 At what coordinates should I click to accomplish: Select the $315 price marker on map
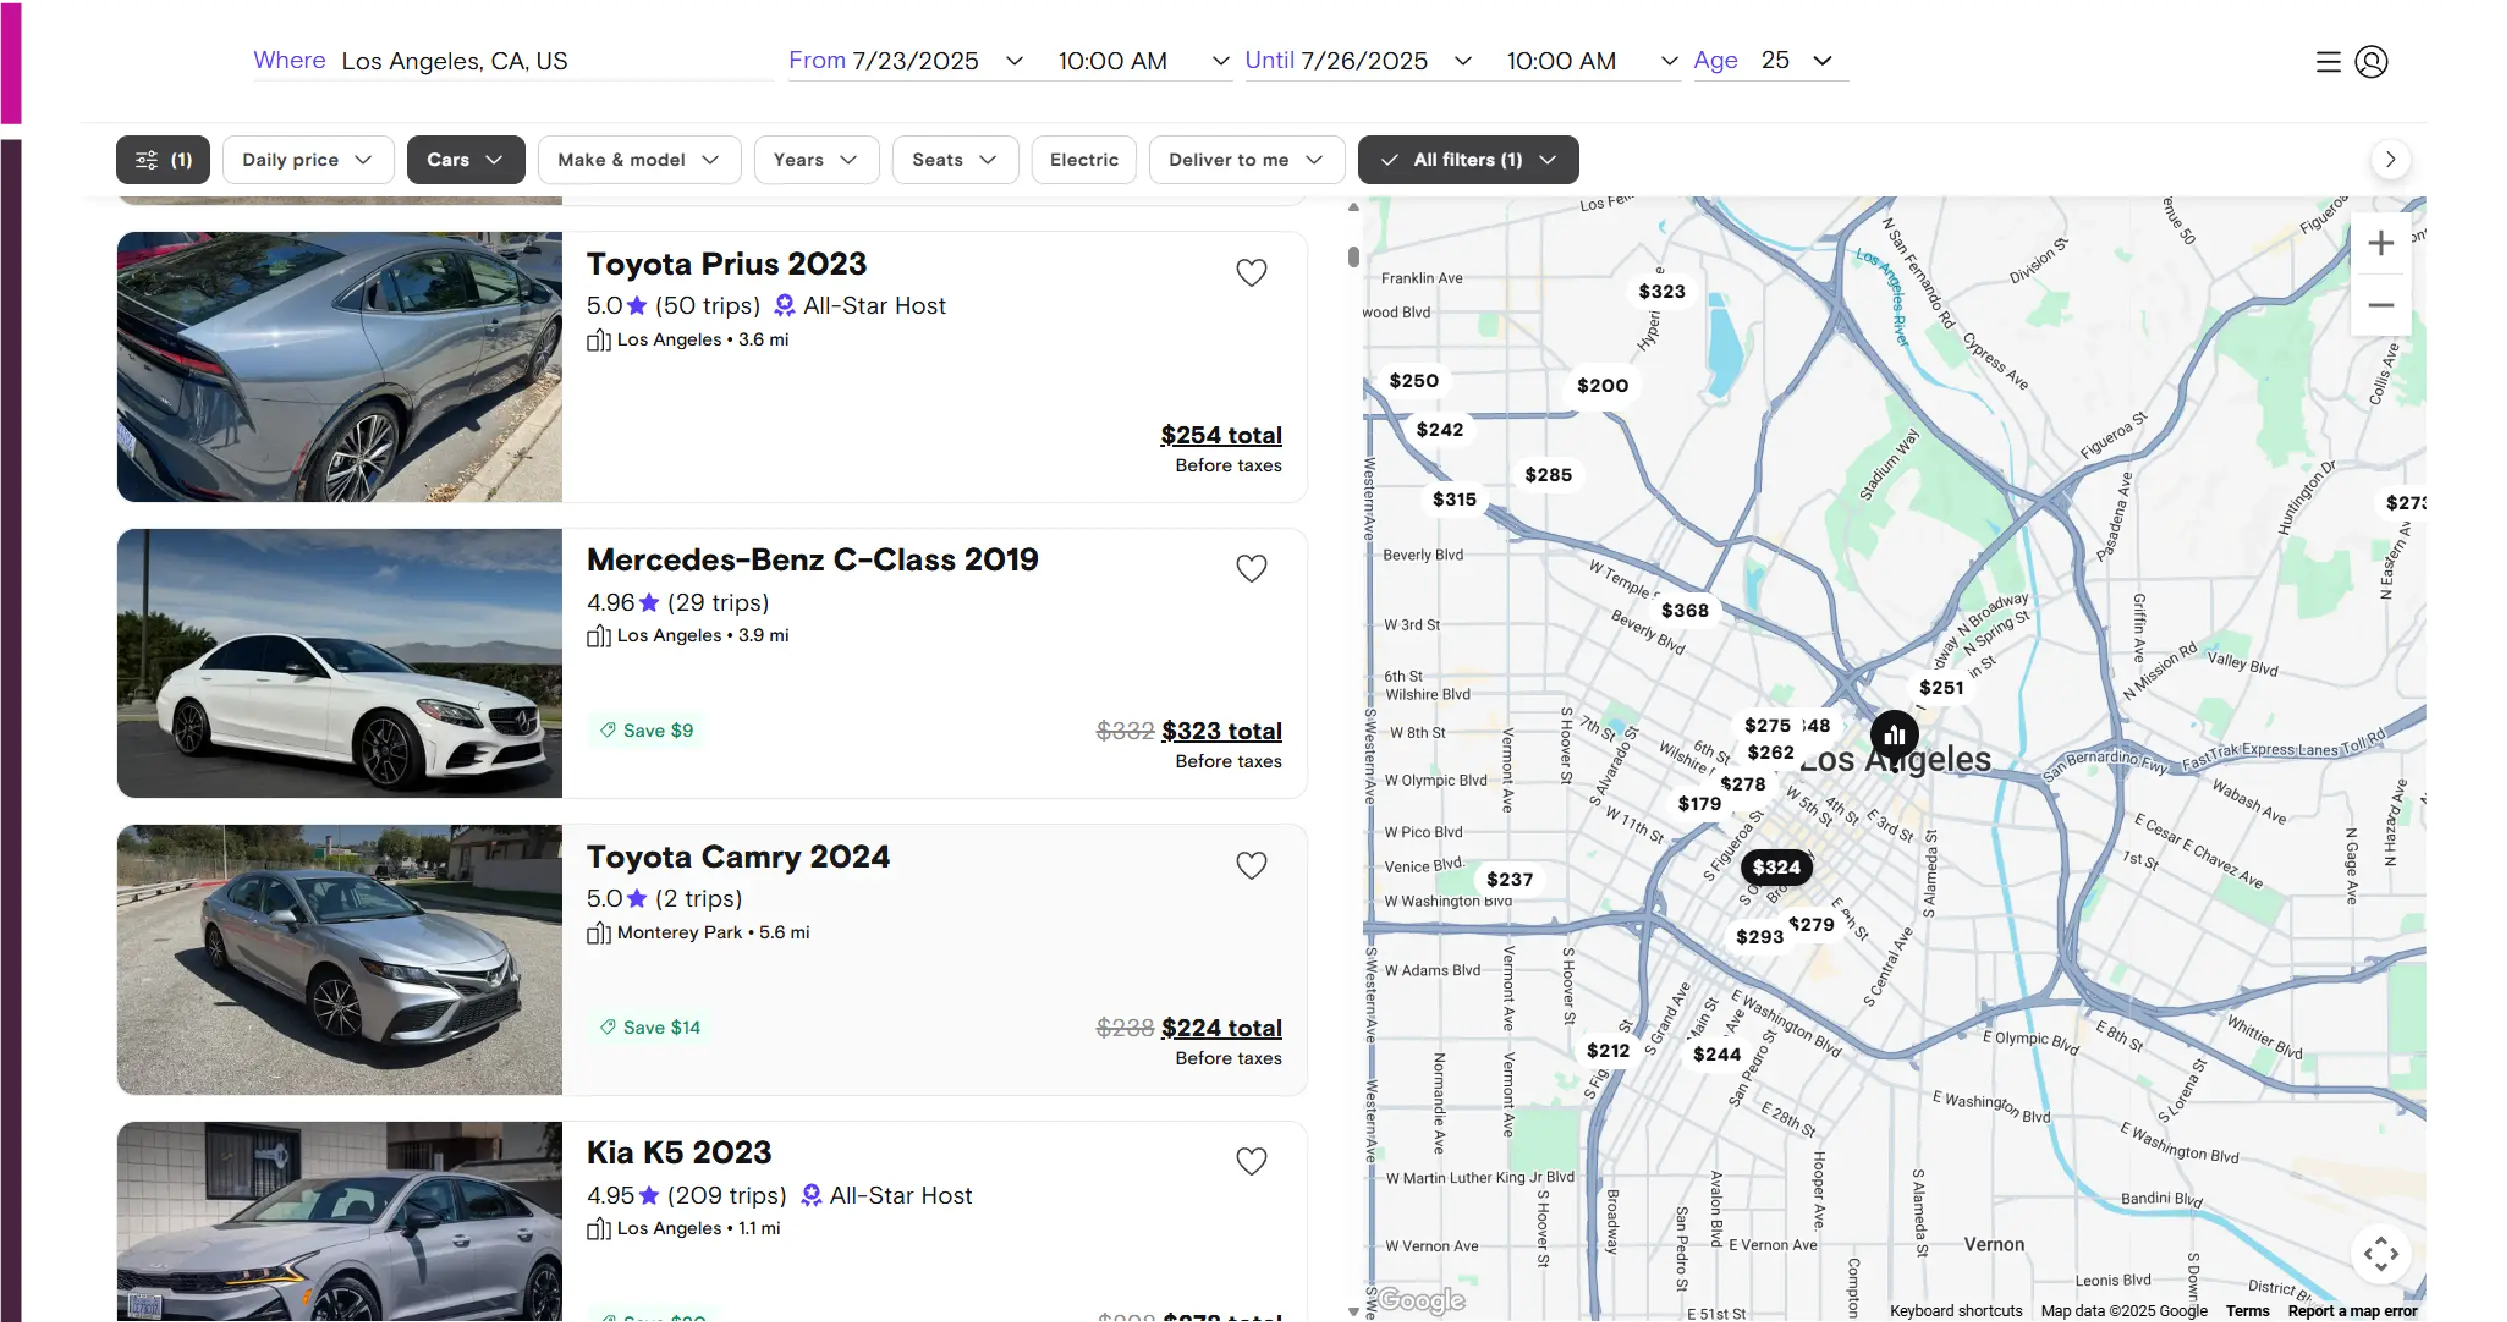tap(1454, 499)
